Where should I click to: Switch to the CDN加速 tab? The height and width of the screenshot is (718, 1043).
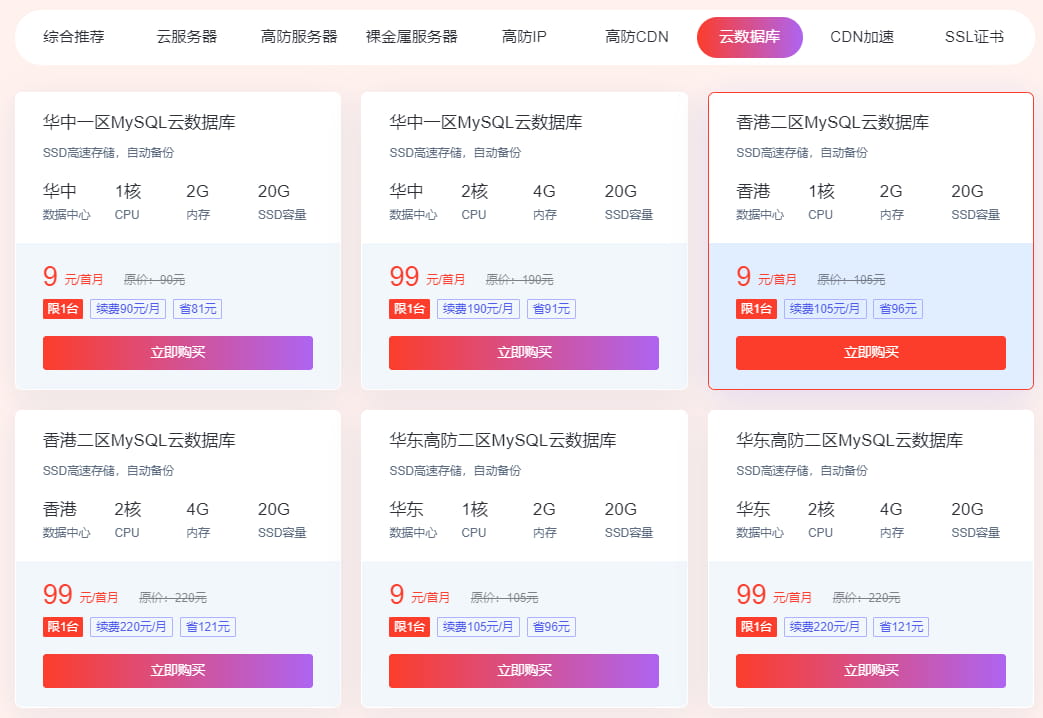(x=861, y=35)
